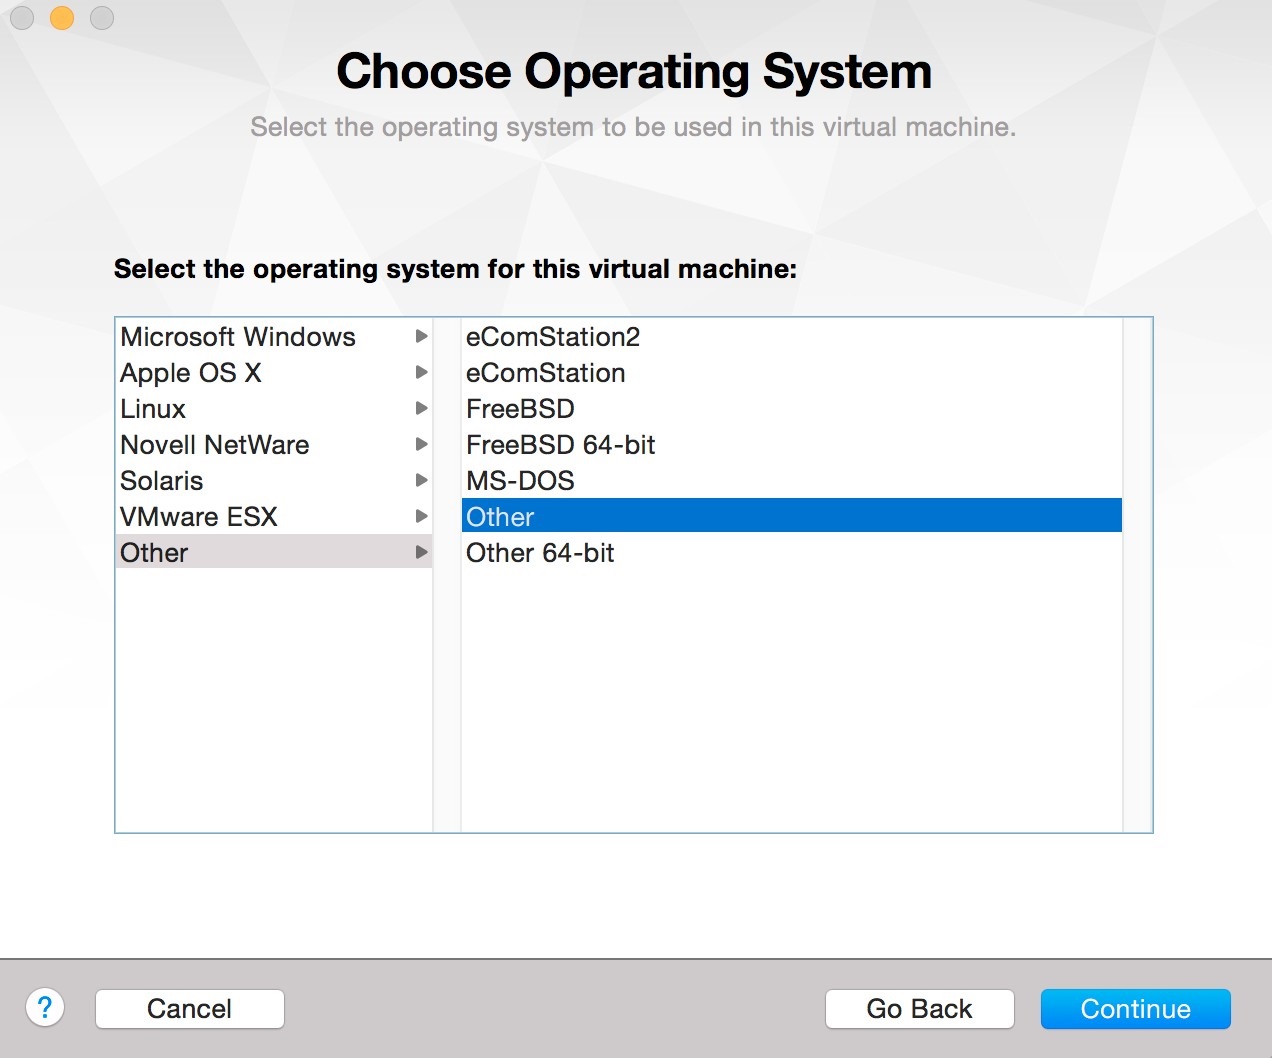This screenshot has height=1058, width=1272.
Task: Expand the Other category disclosure arrow
Action: coord(421,553)
